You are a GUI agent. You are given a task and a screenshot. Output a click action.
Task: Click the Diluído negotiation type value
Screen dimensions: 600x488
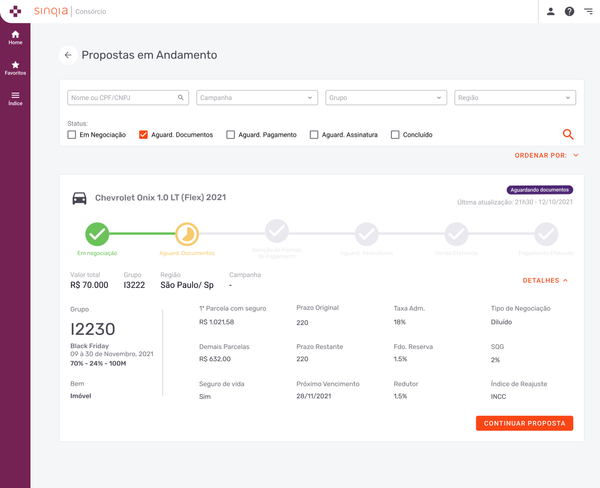(501, 322)
